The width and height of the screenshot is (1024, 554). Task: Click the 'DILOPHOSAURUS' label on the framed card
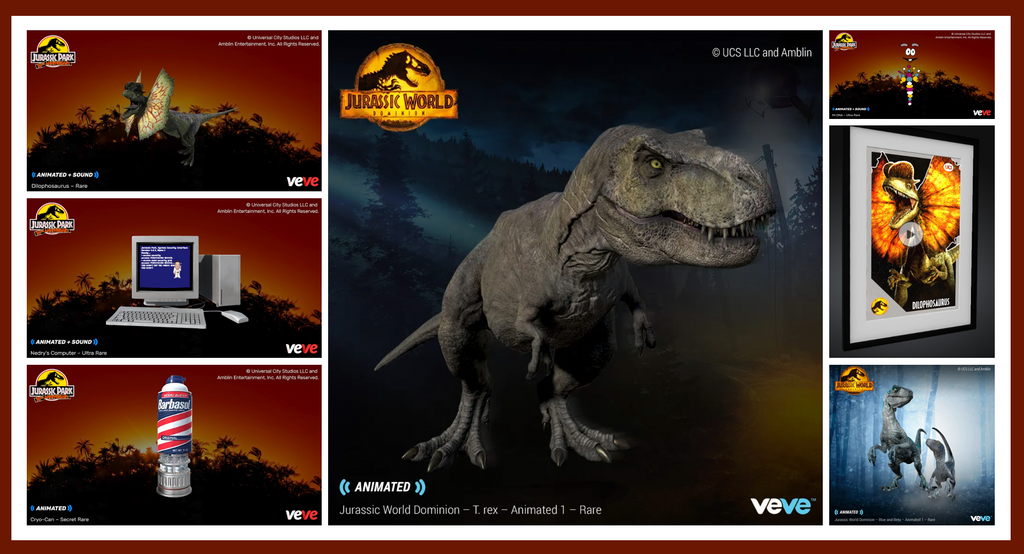click(x=930, y=303)
